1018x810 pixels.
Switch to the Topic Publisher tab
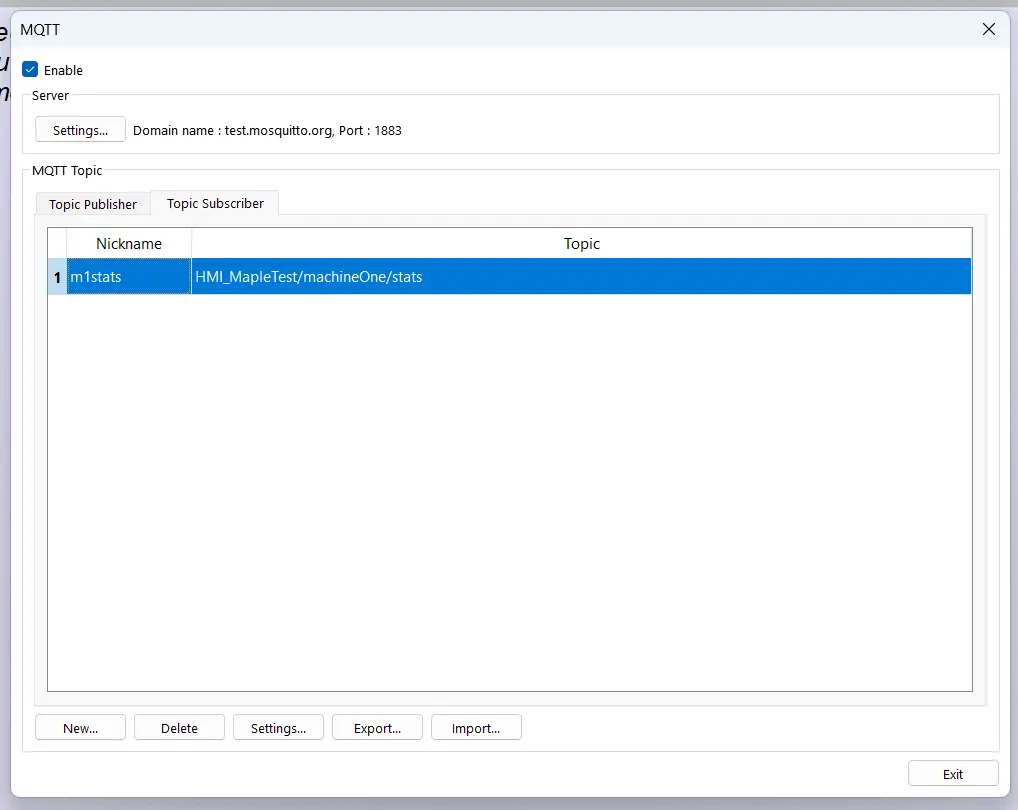point(92,203)
